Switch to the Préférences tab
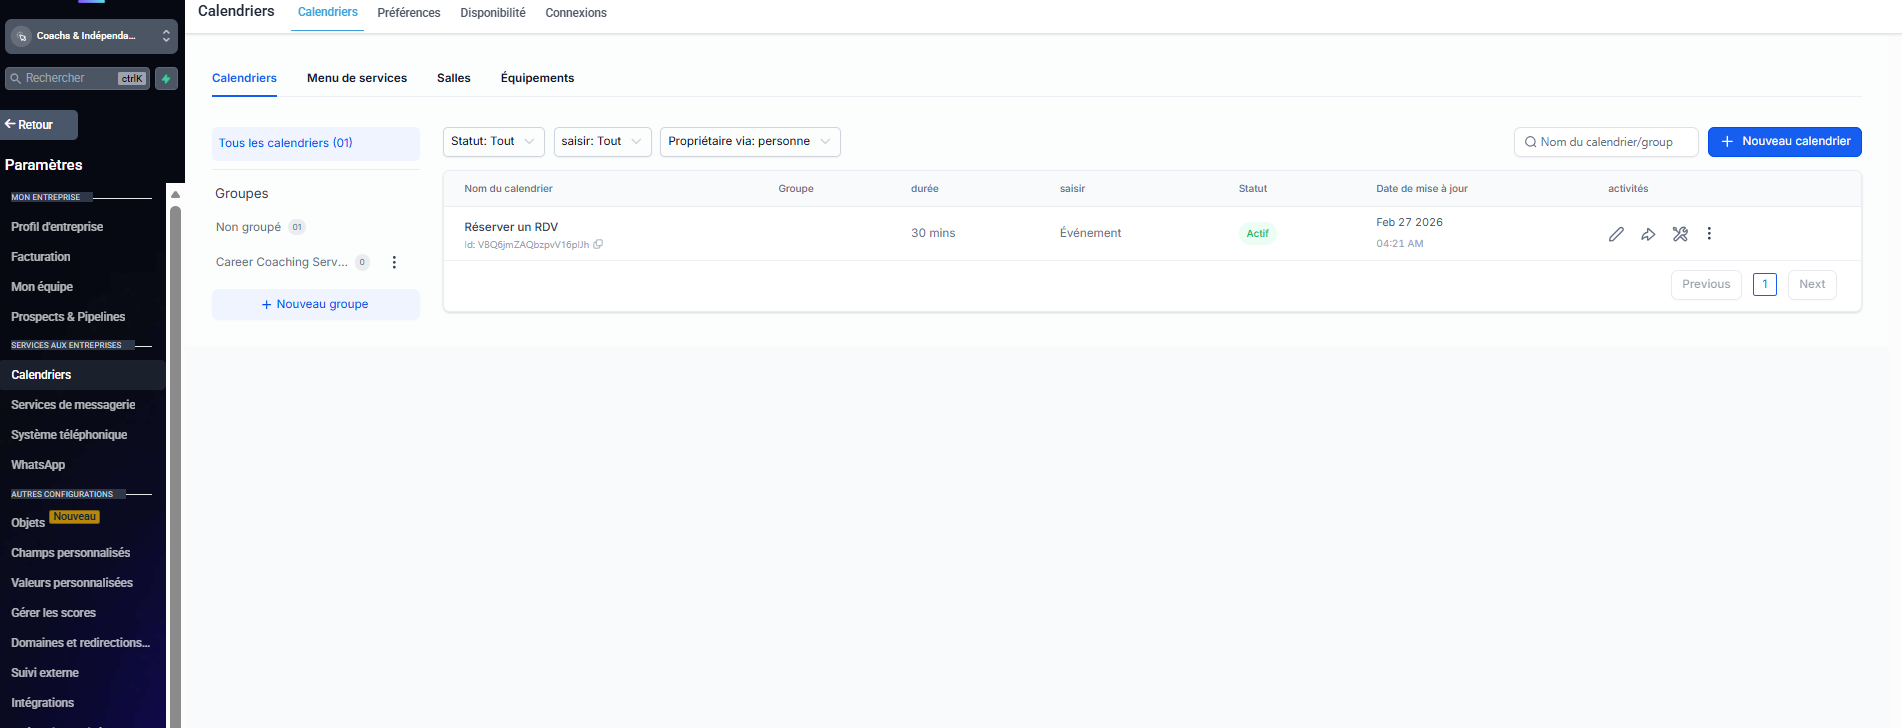 point(408,13)
